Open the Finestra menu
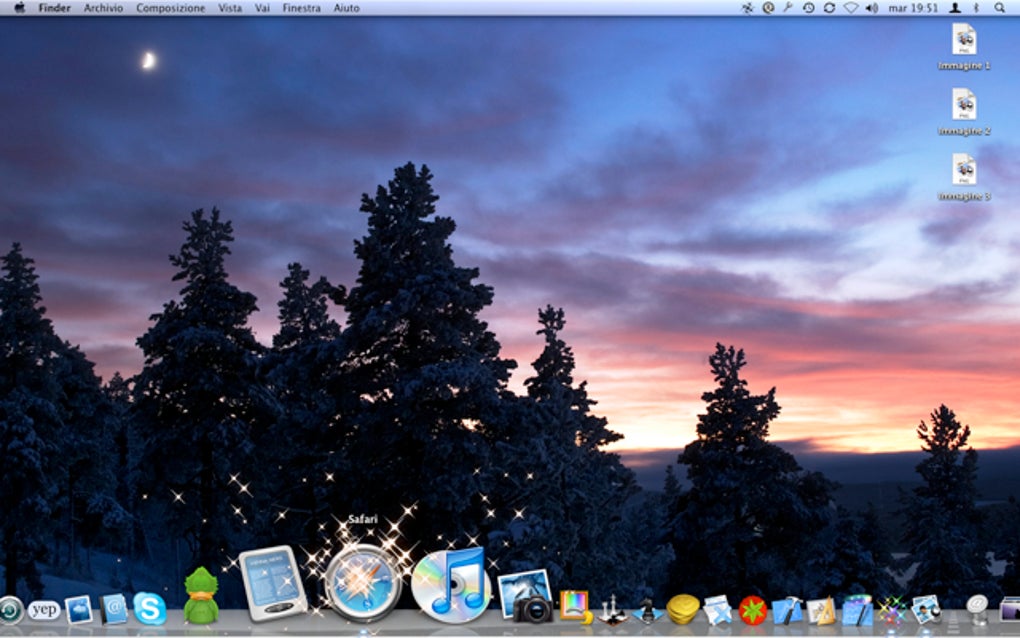This screenshot has width=1020, height=638. pyautogui.click(x=301, y=8)
